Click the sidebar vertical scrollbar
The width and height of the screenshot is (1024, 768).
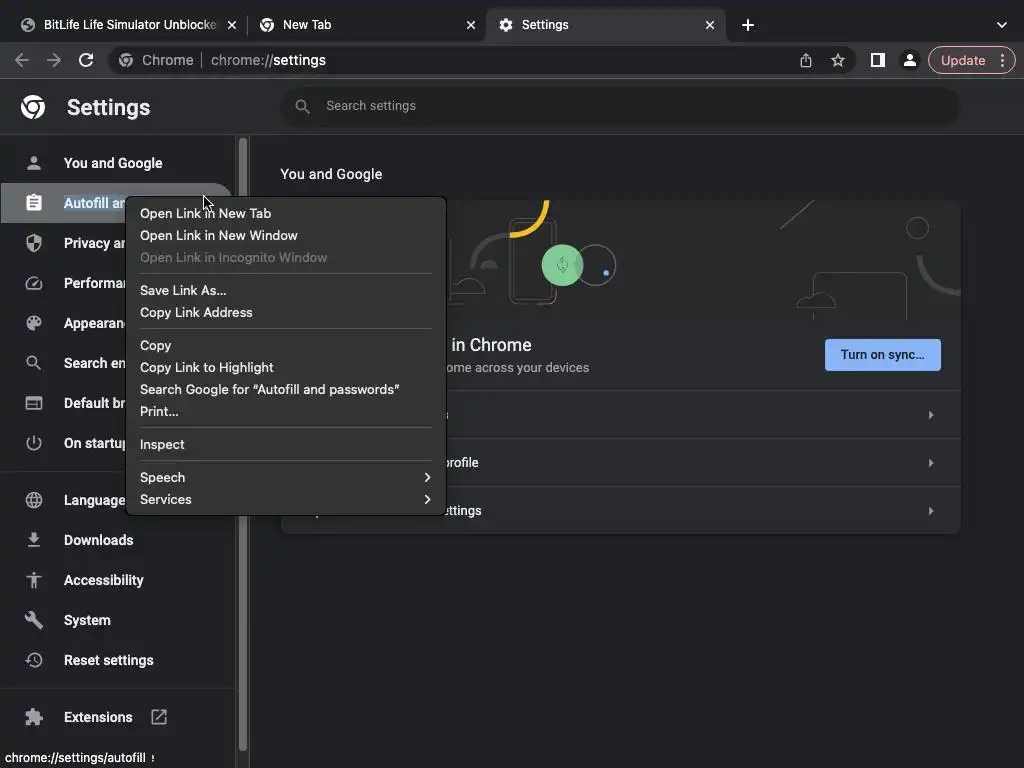pyautogui.click(x=243, y=444)
